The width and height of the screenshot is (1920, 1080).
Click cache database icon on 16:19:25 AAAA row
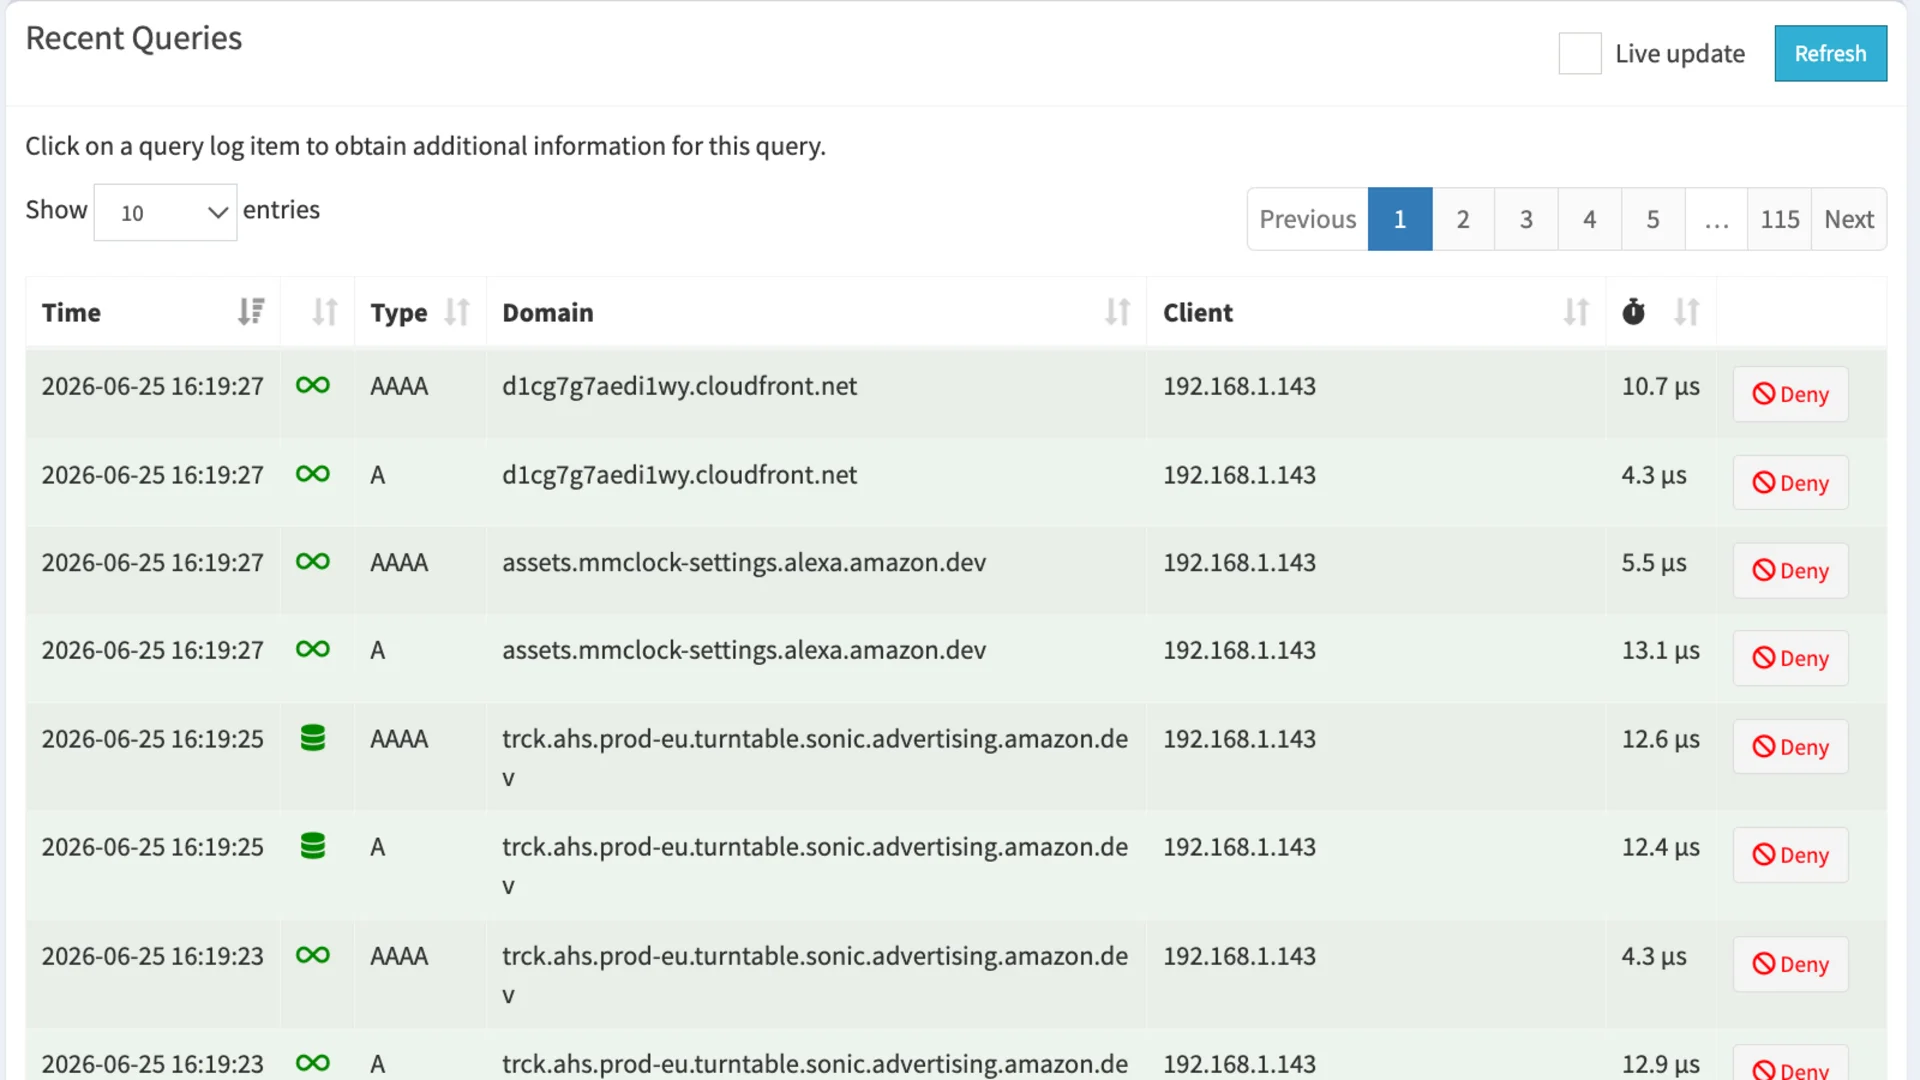coord(313,738)
